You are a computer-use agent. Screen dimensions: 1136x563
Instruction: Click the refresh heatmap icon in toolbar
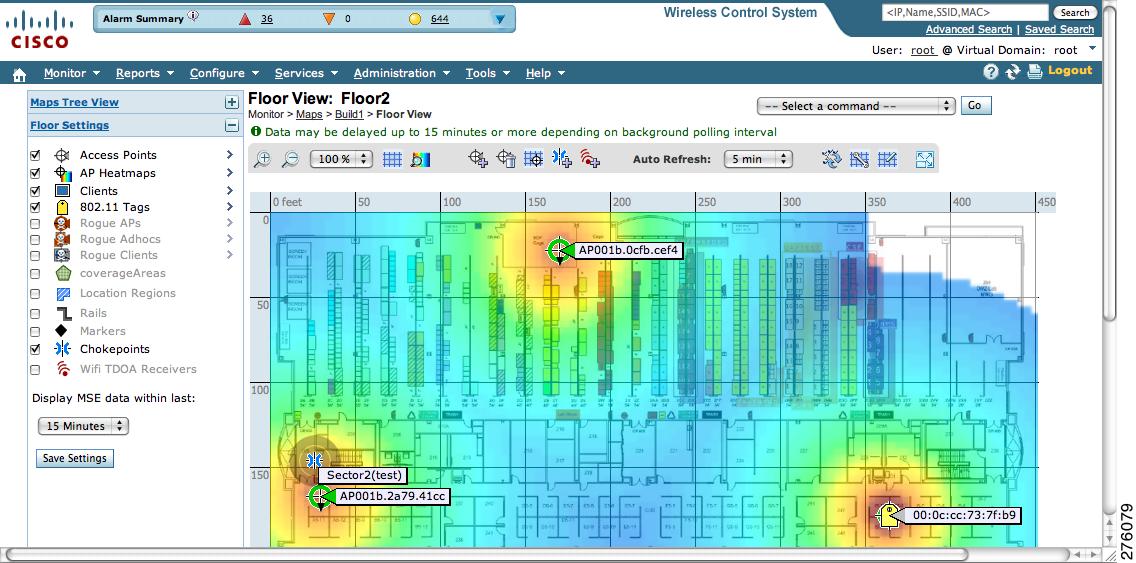pyautogui.click(x=832, y=159)
